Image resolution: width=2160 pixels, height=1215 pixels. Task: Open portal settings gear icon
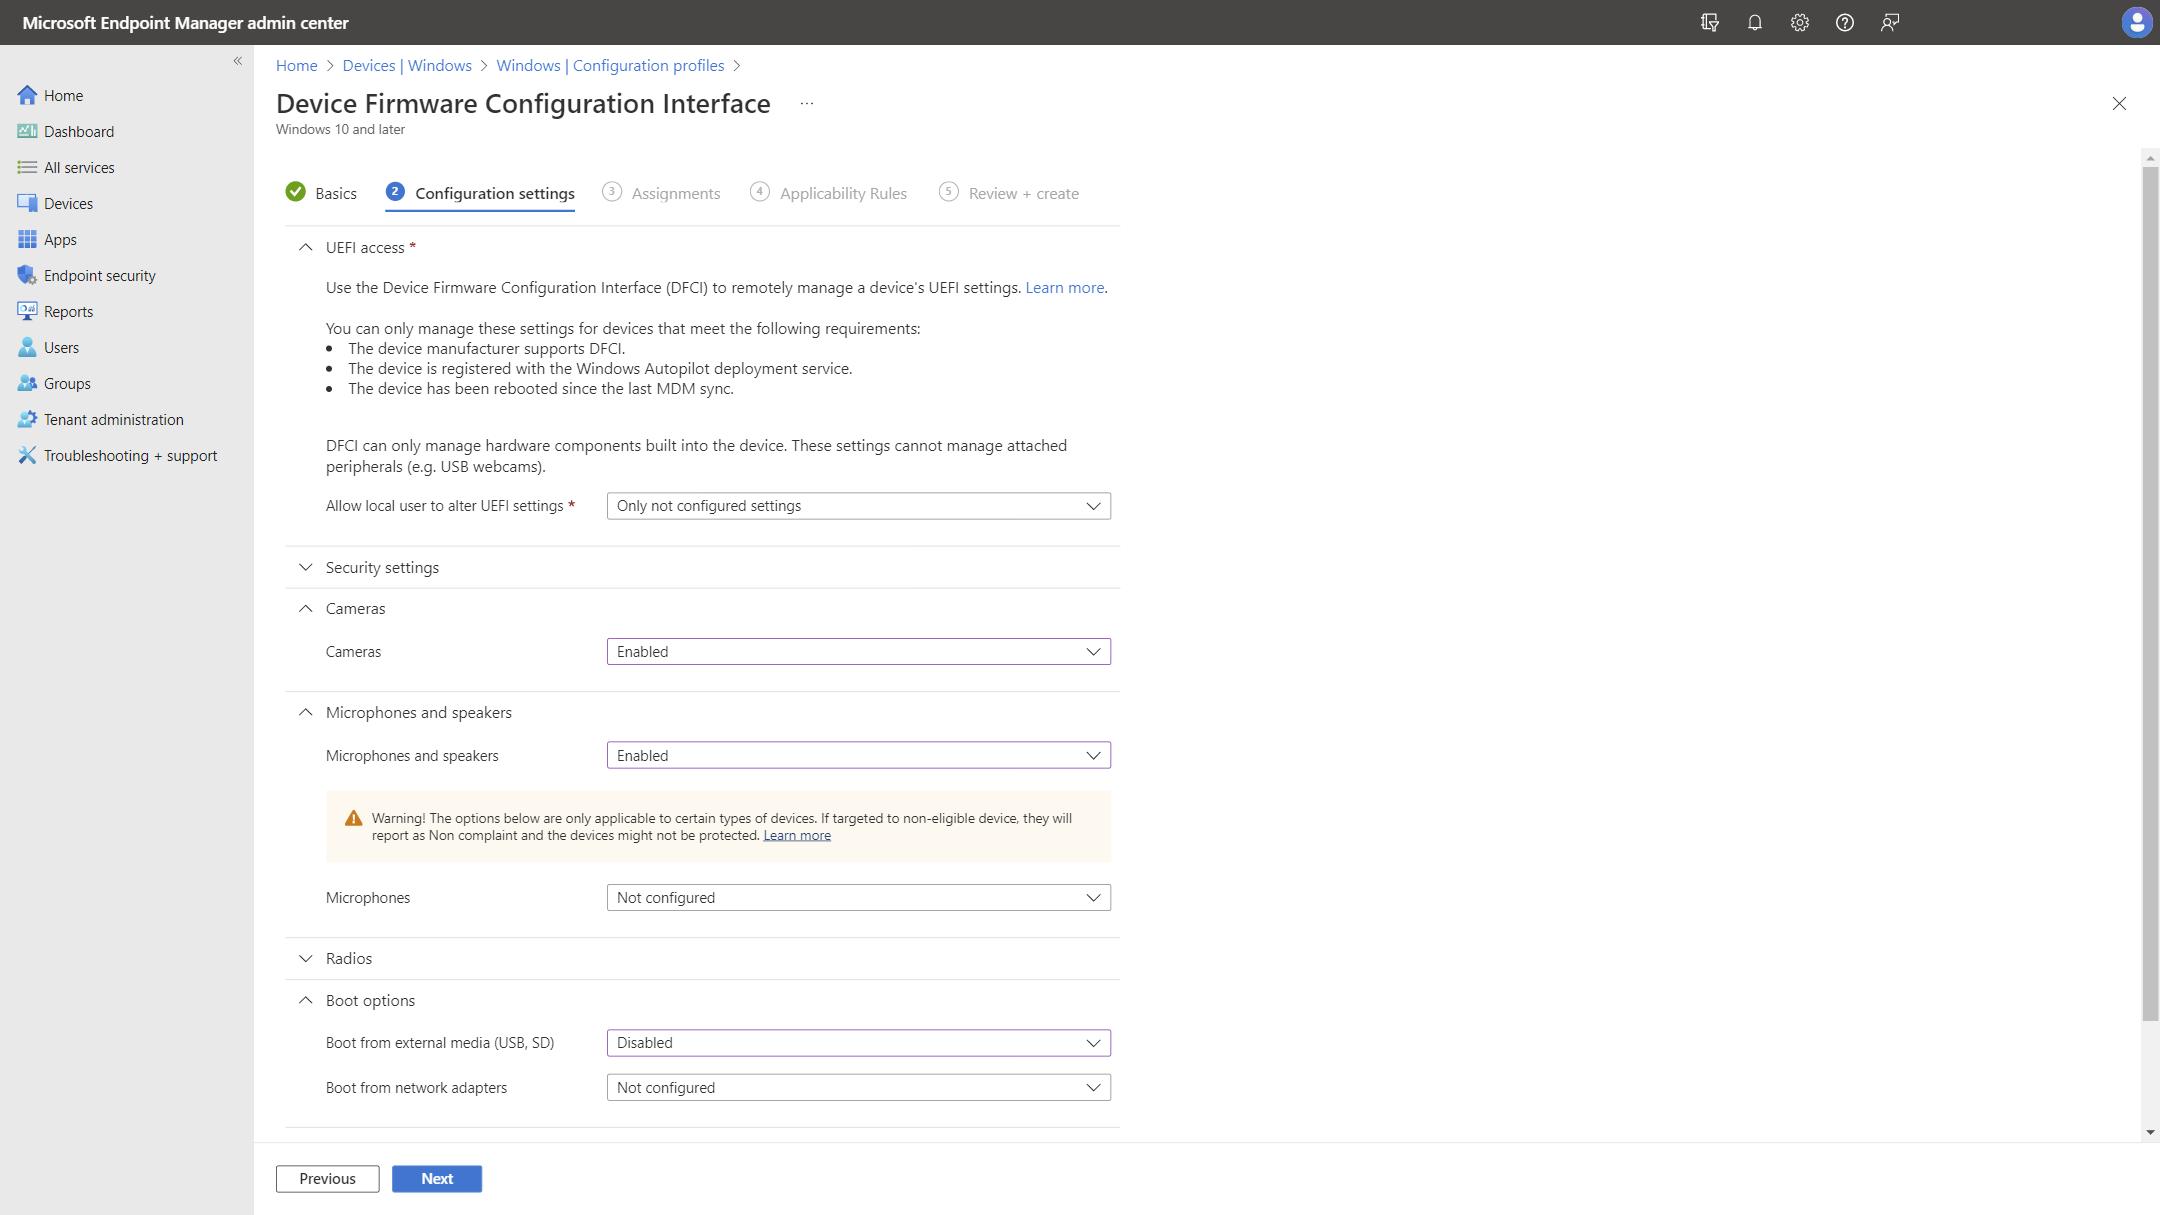click(x=1799, y=22)
